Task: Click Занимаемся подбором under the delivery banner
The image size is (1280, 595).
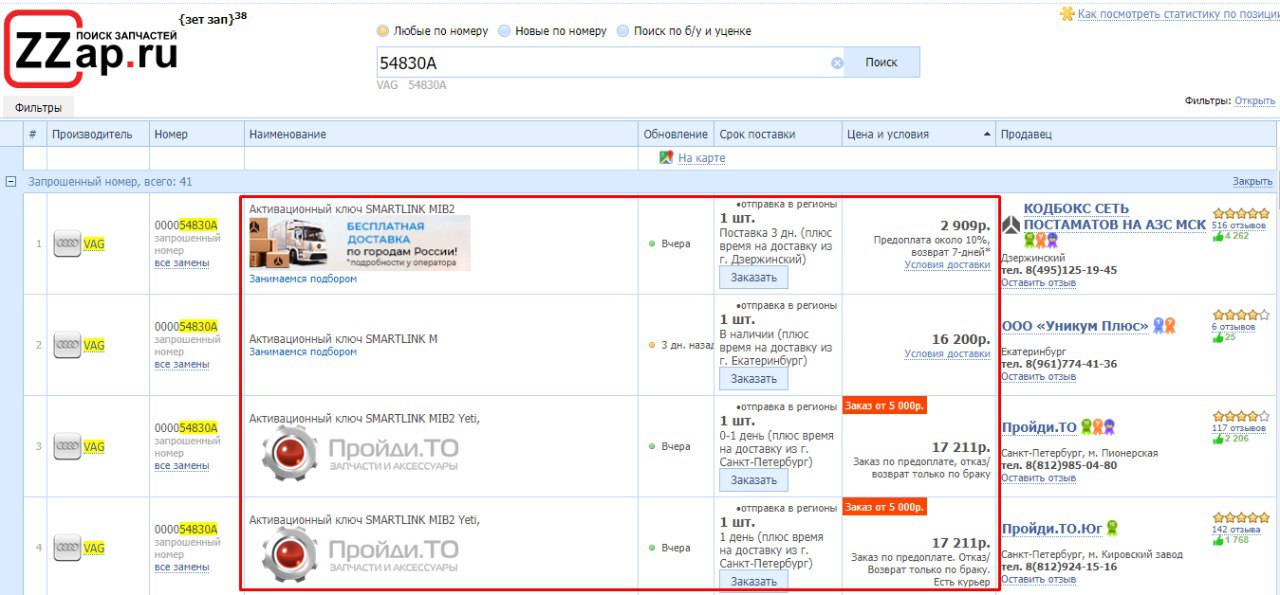Action: click(303, 279)
